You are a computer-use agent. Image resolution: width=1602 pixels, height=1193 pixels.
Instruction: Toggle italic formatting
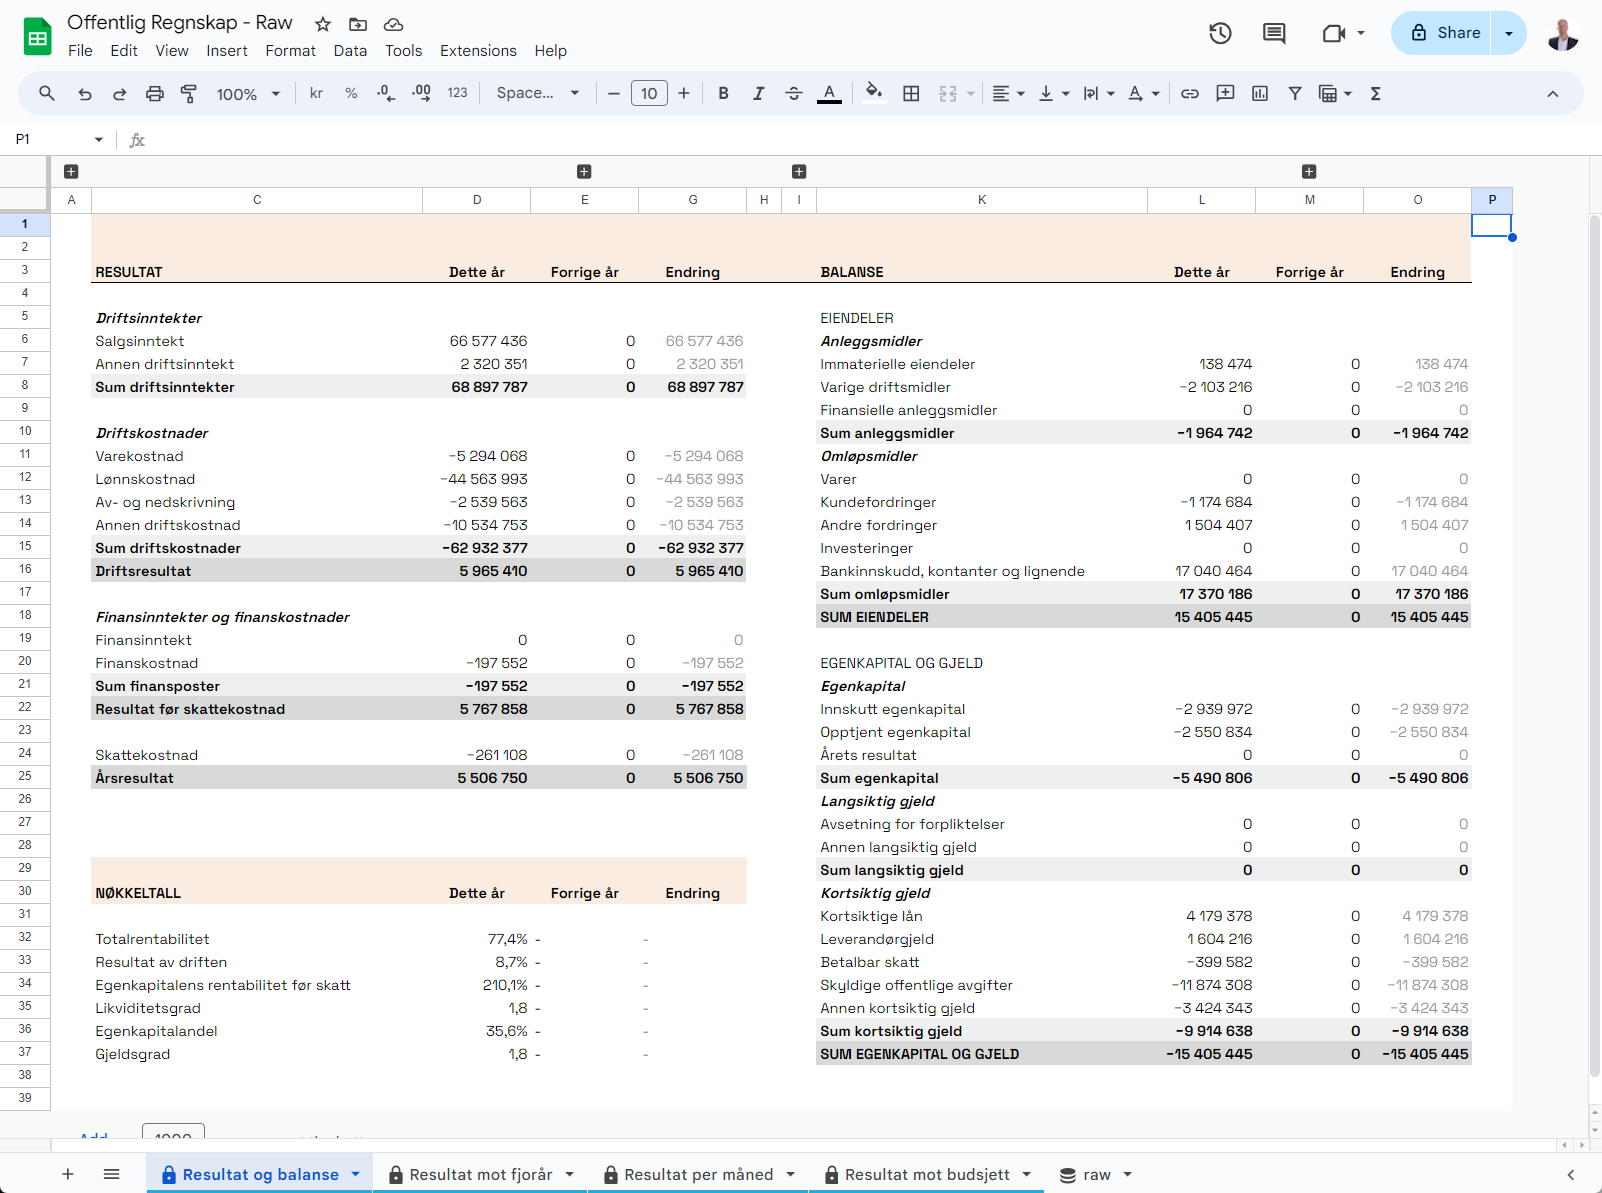(x=758, y=93)
